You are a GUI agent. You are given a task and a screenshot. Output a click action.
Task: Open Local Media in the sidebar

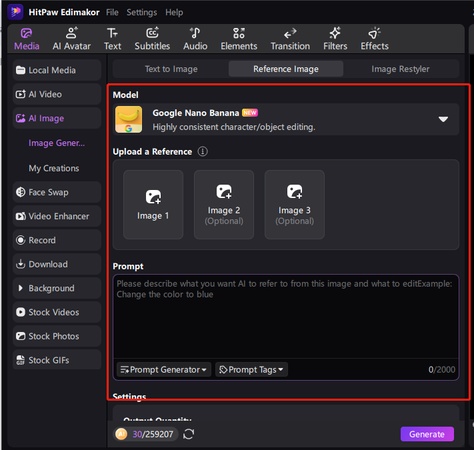point(57,70)
